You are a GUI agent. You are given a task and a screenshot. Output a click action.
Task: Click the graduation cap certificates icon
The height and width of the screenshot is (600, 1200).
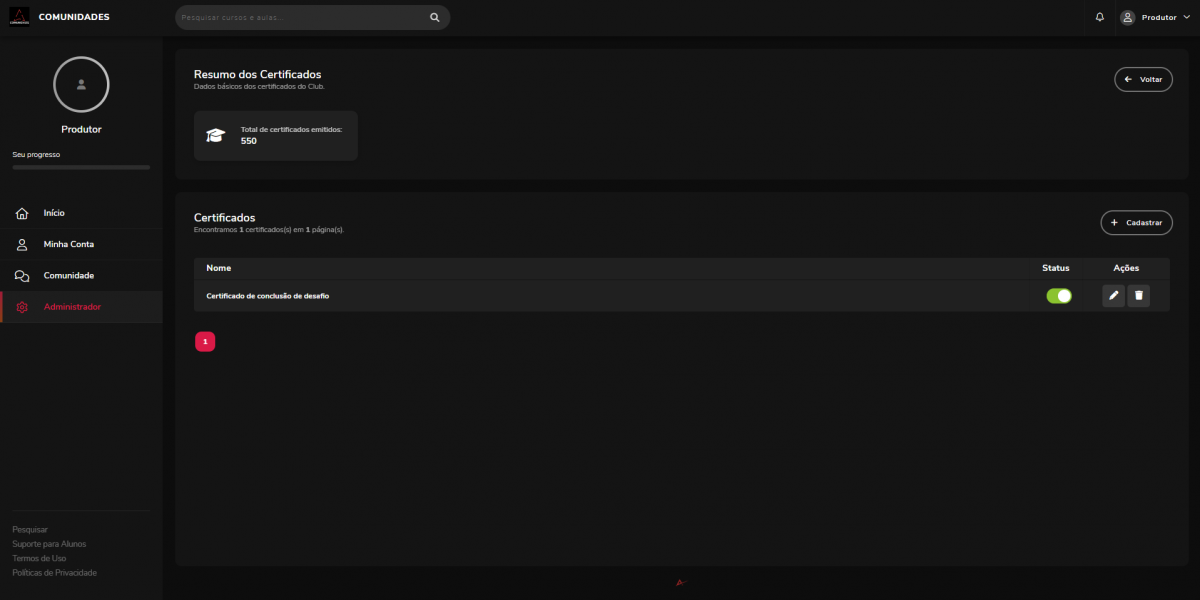pos(215,136)
